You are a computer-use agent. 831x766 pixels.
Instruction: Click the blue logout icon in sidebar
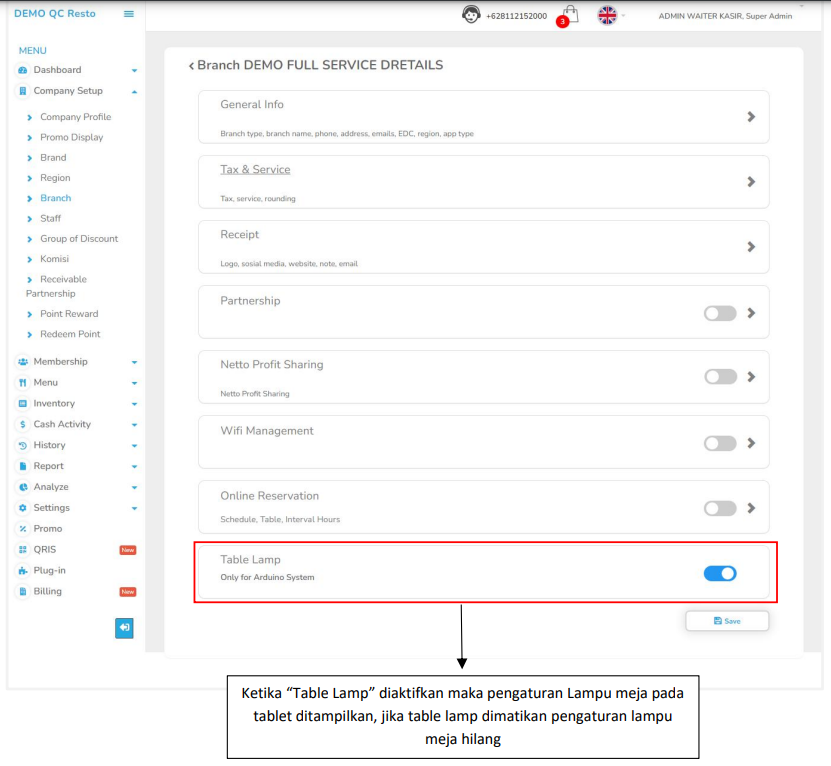(x=124, y=628)
